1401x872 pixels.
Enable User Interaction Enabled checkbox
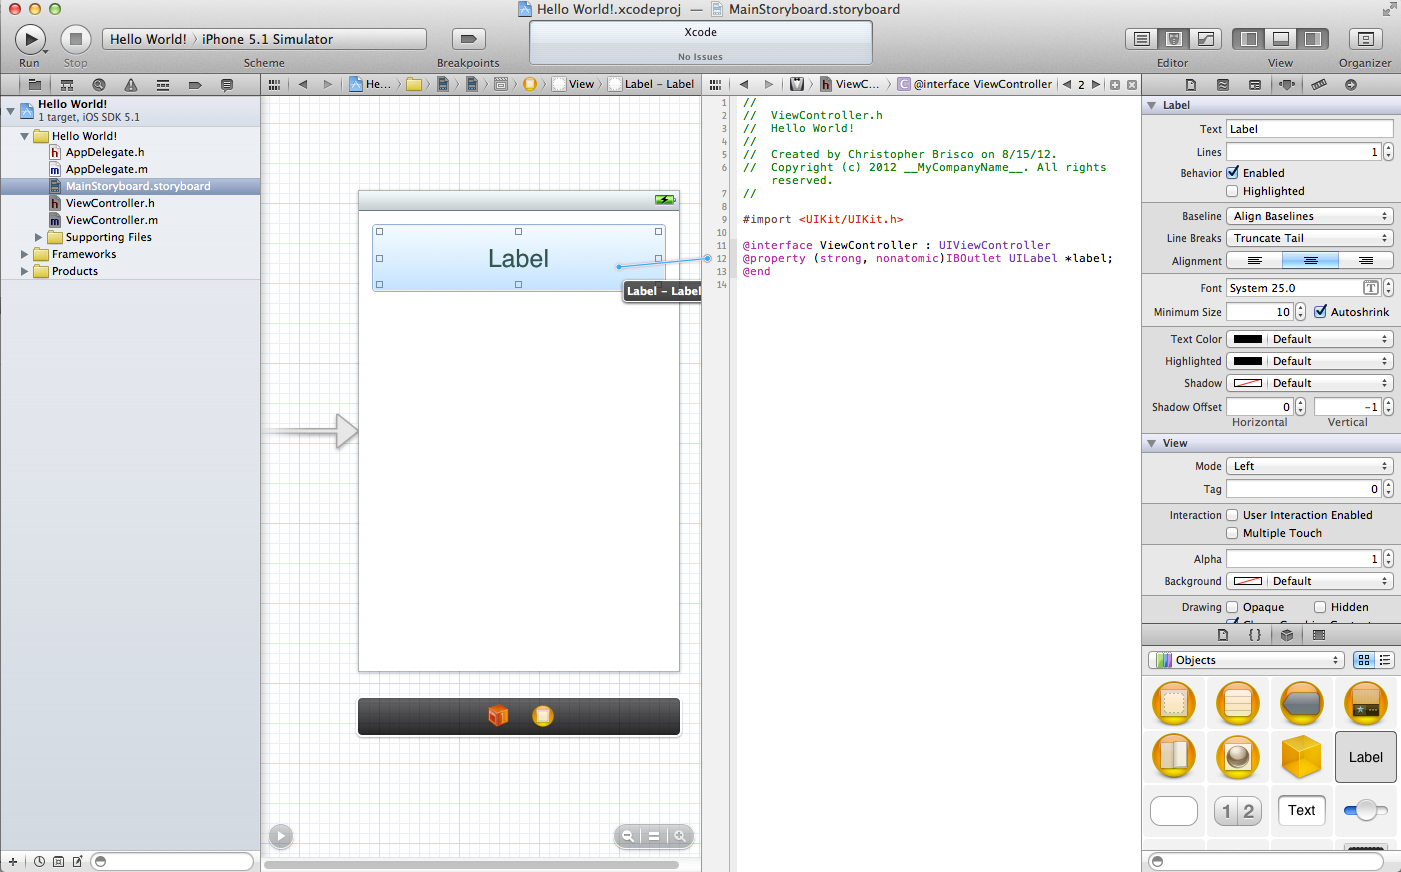[1233, 515]
